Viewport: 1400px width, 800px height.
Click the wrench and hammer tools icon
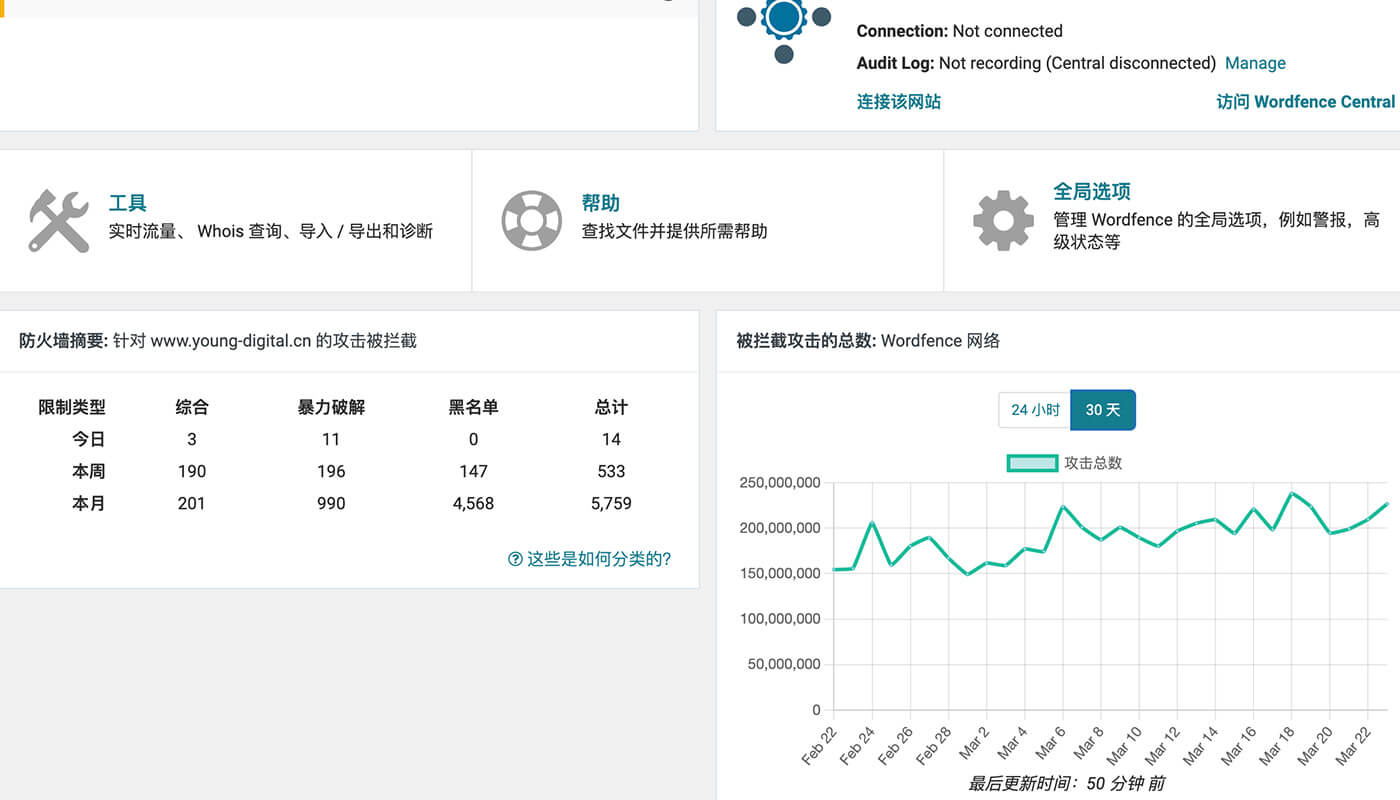(x=59, y=221)
